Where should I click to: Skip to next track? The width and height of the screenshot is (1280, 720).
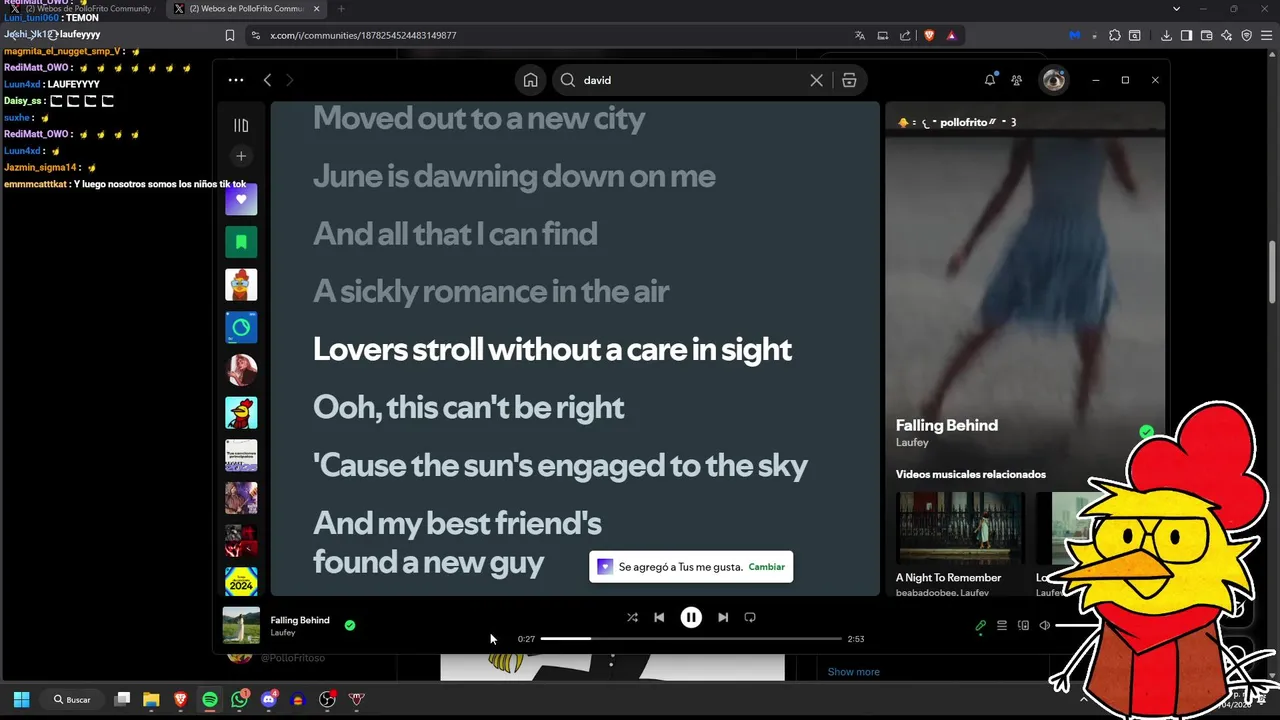(x=723, y=617)
